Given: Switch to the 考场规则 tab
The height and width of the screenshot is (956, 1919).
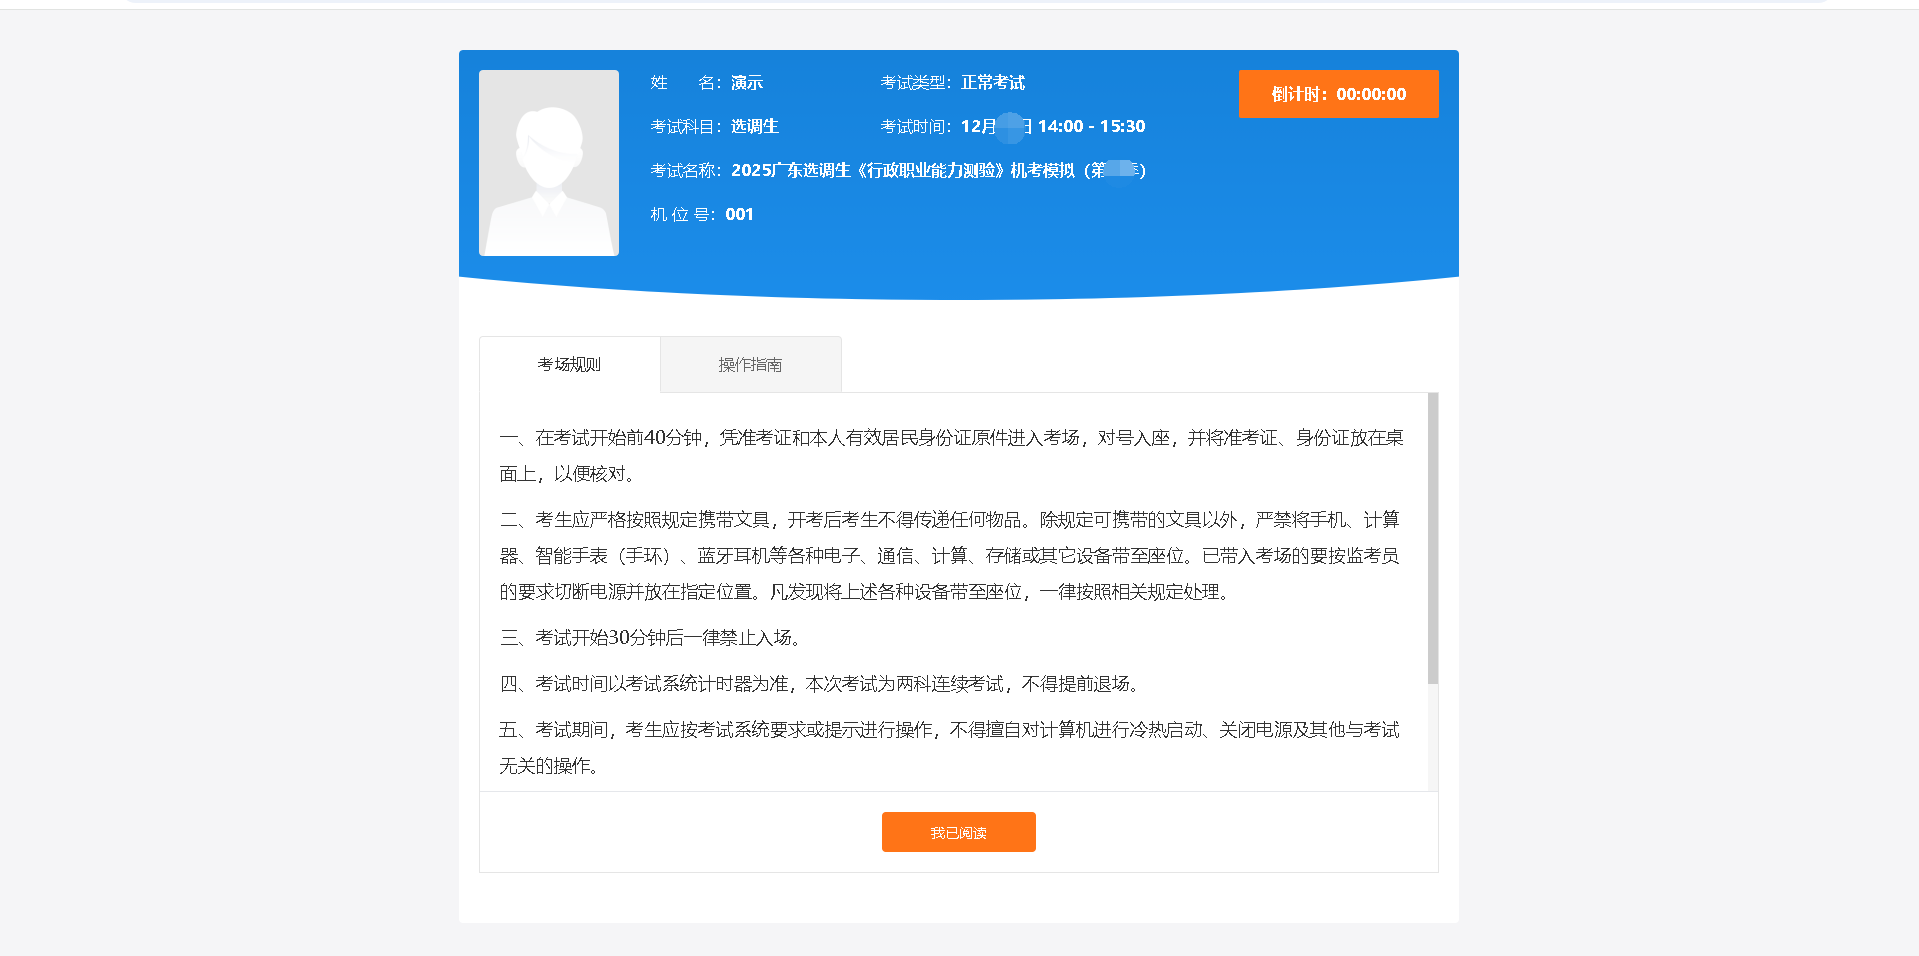Looking at the screenshot, I should 569,364.
